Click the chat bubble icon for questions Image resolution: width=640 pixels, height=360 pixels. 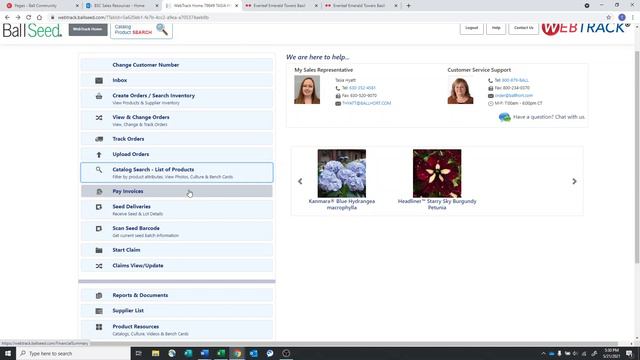point(504,117)
